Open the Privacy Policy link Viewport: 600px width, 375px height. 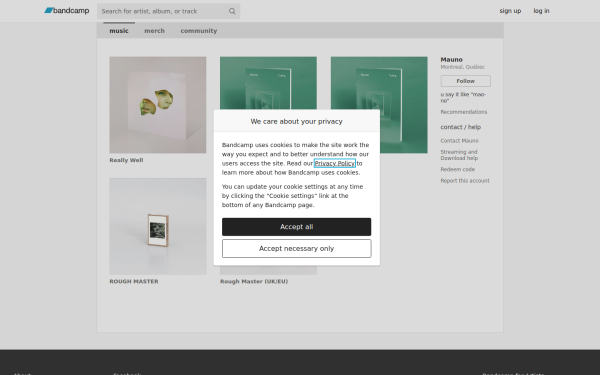(335, 163)
